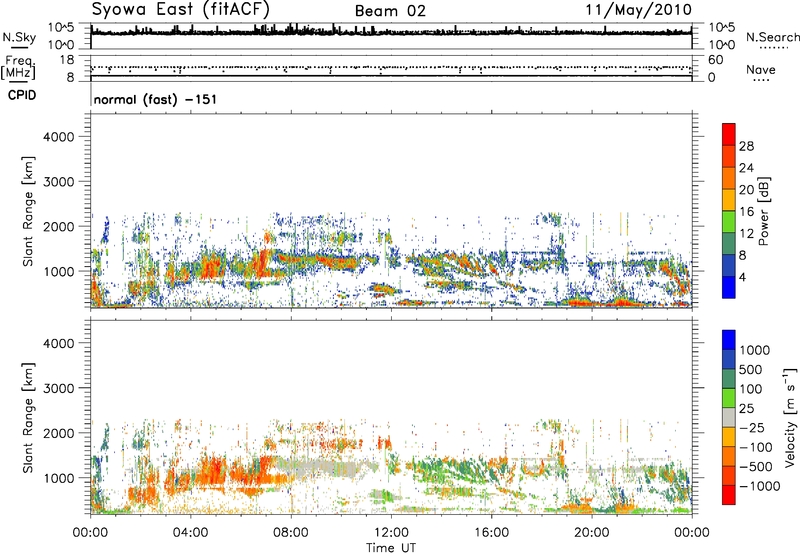Click the '08:00' time tick label
Screen dimensions: 800x554
(x=291, y=533)
